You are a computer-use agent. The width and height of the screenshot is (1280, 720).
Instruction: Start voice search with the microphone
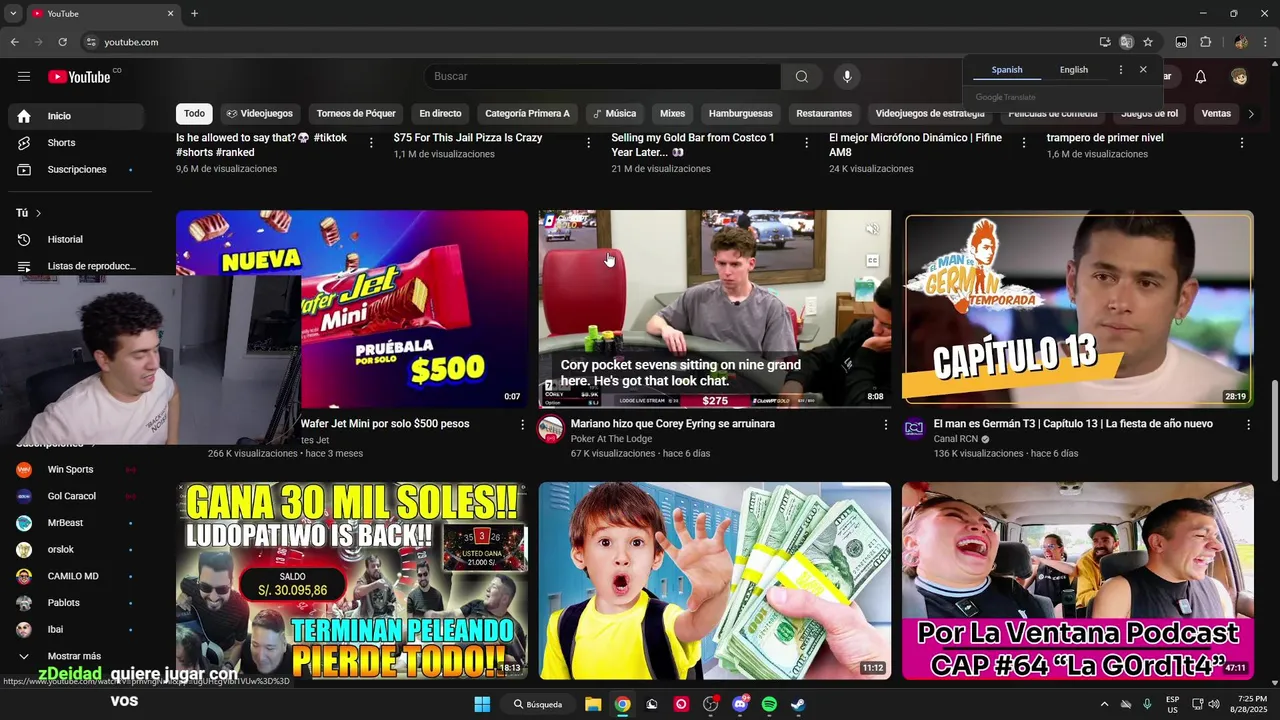tap(847, 77)
